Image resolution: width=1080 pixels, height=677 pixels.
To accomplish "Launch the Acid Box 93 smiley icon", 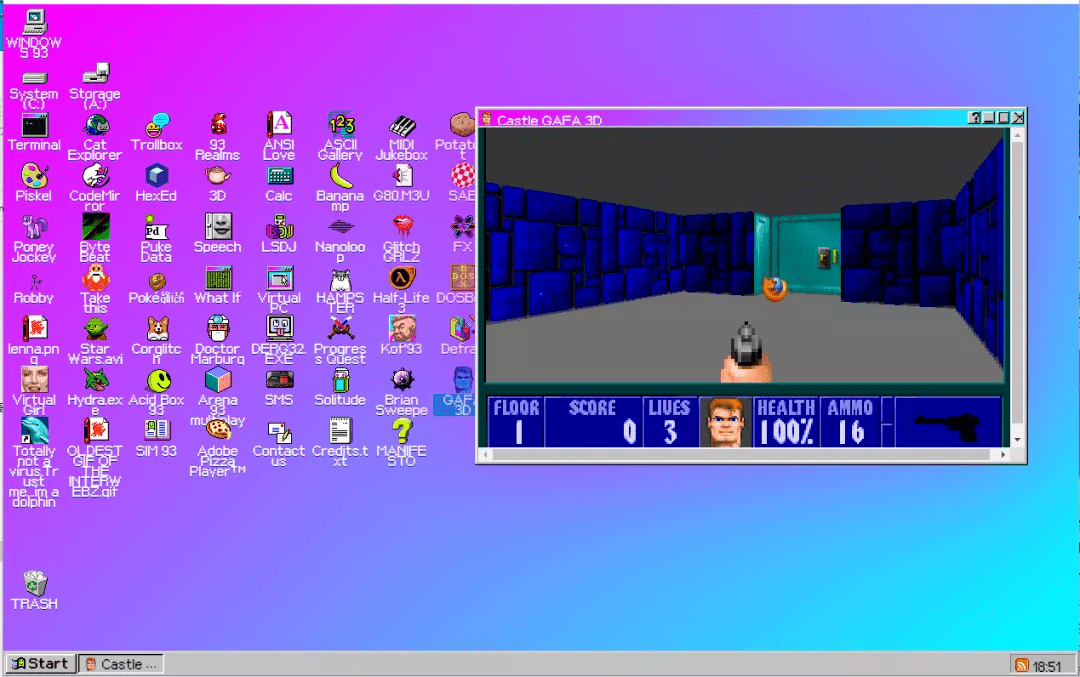I will [157, 381].
